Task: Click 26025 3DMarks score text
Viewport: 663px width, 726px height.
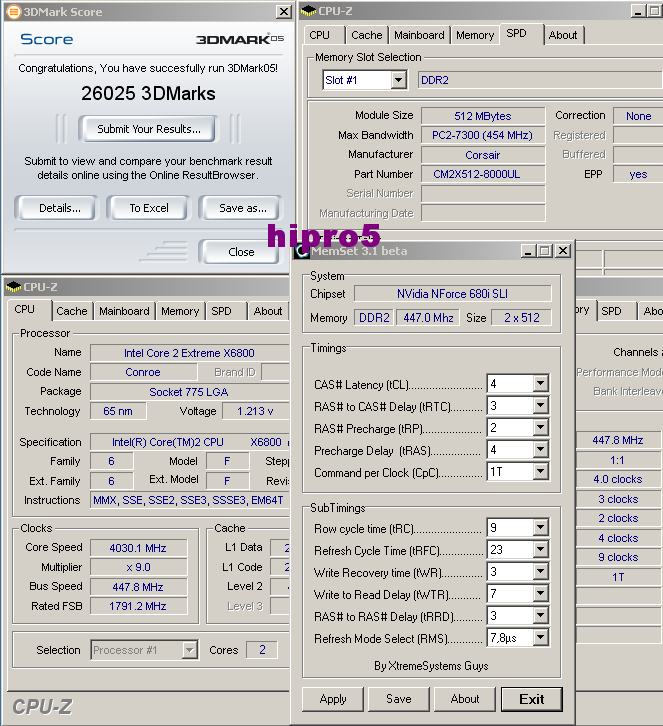Action: point(148,94)
